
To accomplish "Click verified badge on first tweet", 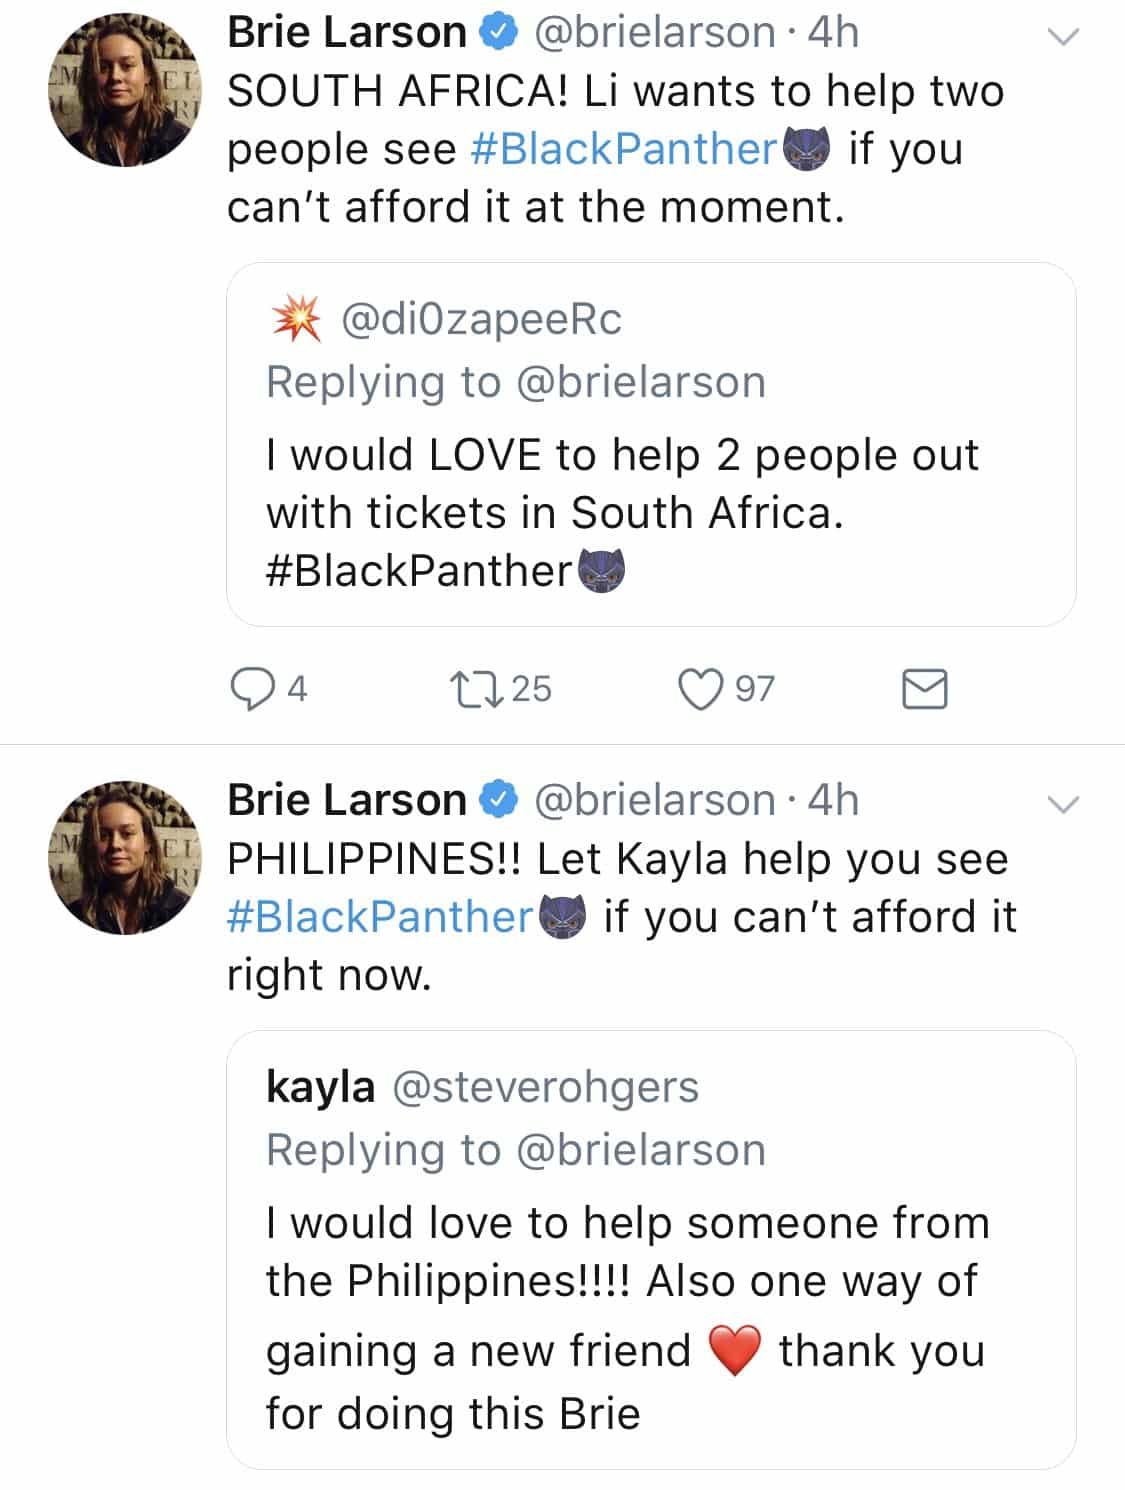I will tap(499, 33).
